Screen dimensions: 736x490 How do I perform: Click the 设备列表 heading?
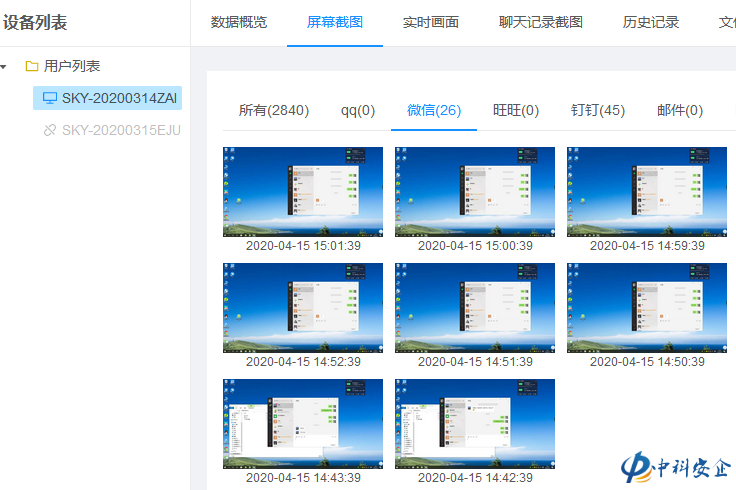pyautogui.click(x=35, y=23)
